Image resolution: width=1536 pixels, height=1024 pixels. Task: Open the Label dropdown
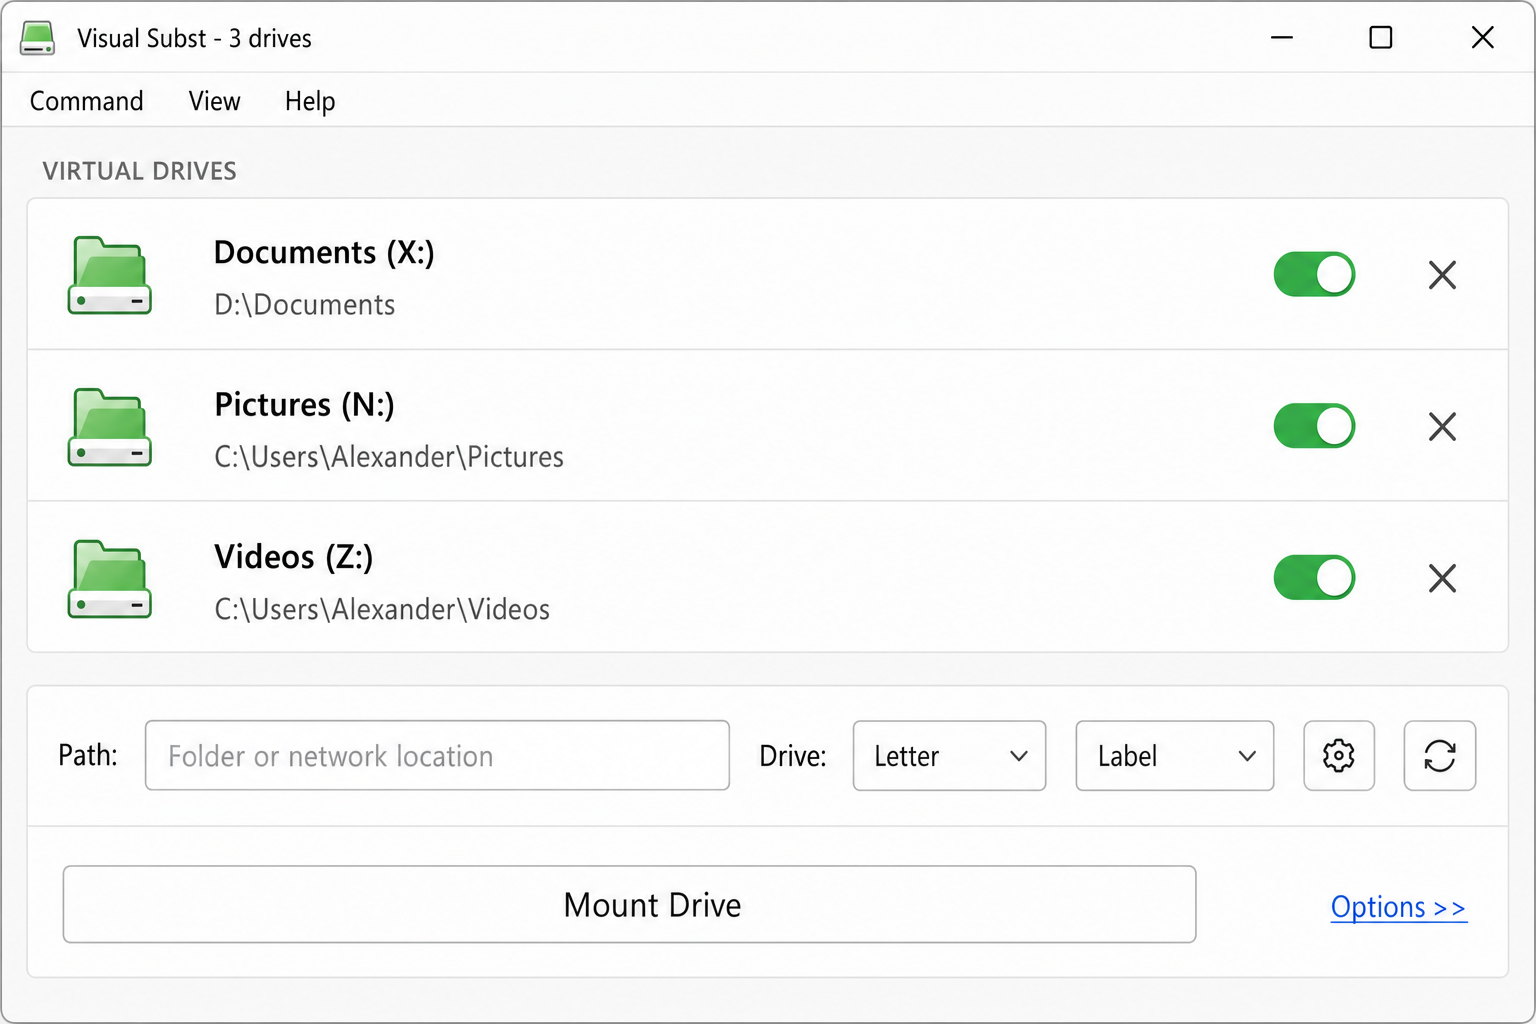[x=1175, y=756]
